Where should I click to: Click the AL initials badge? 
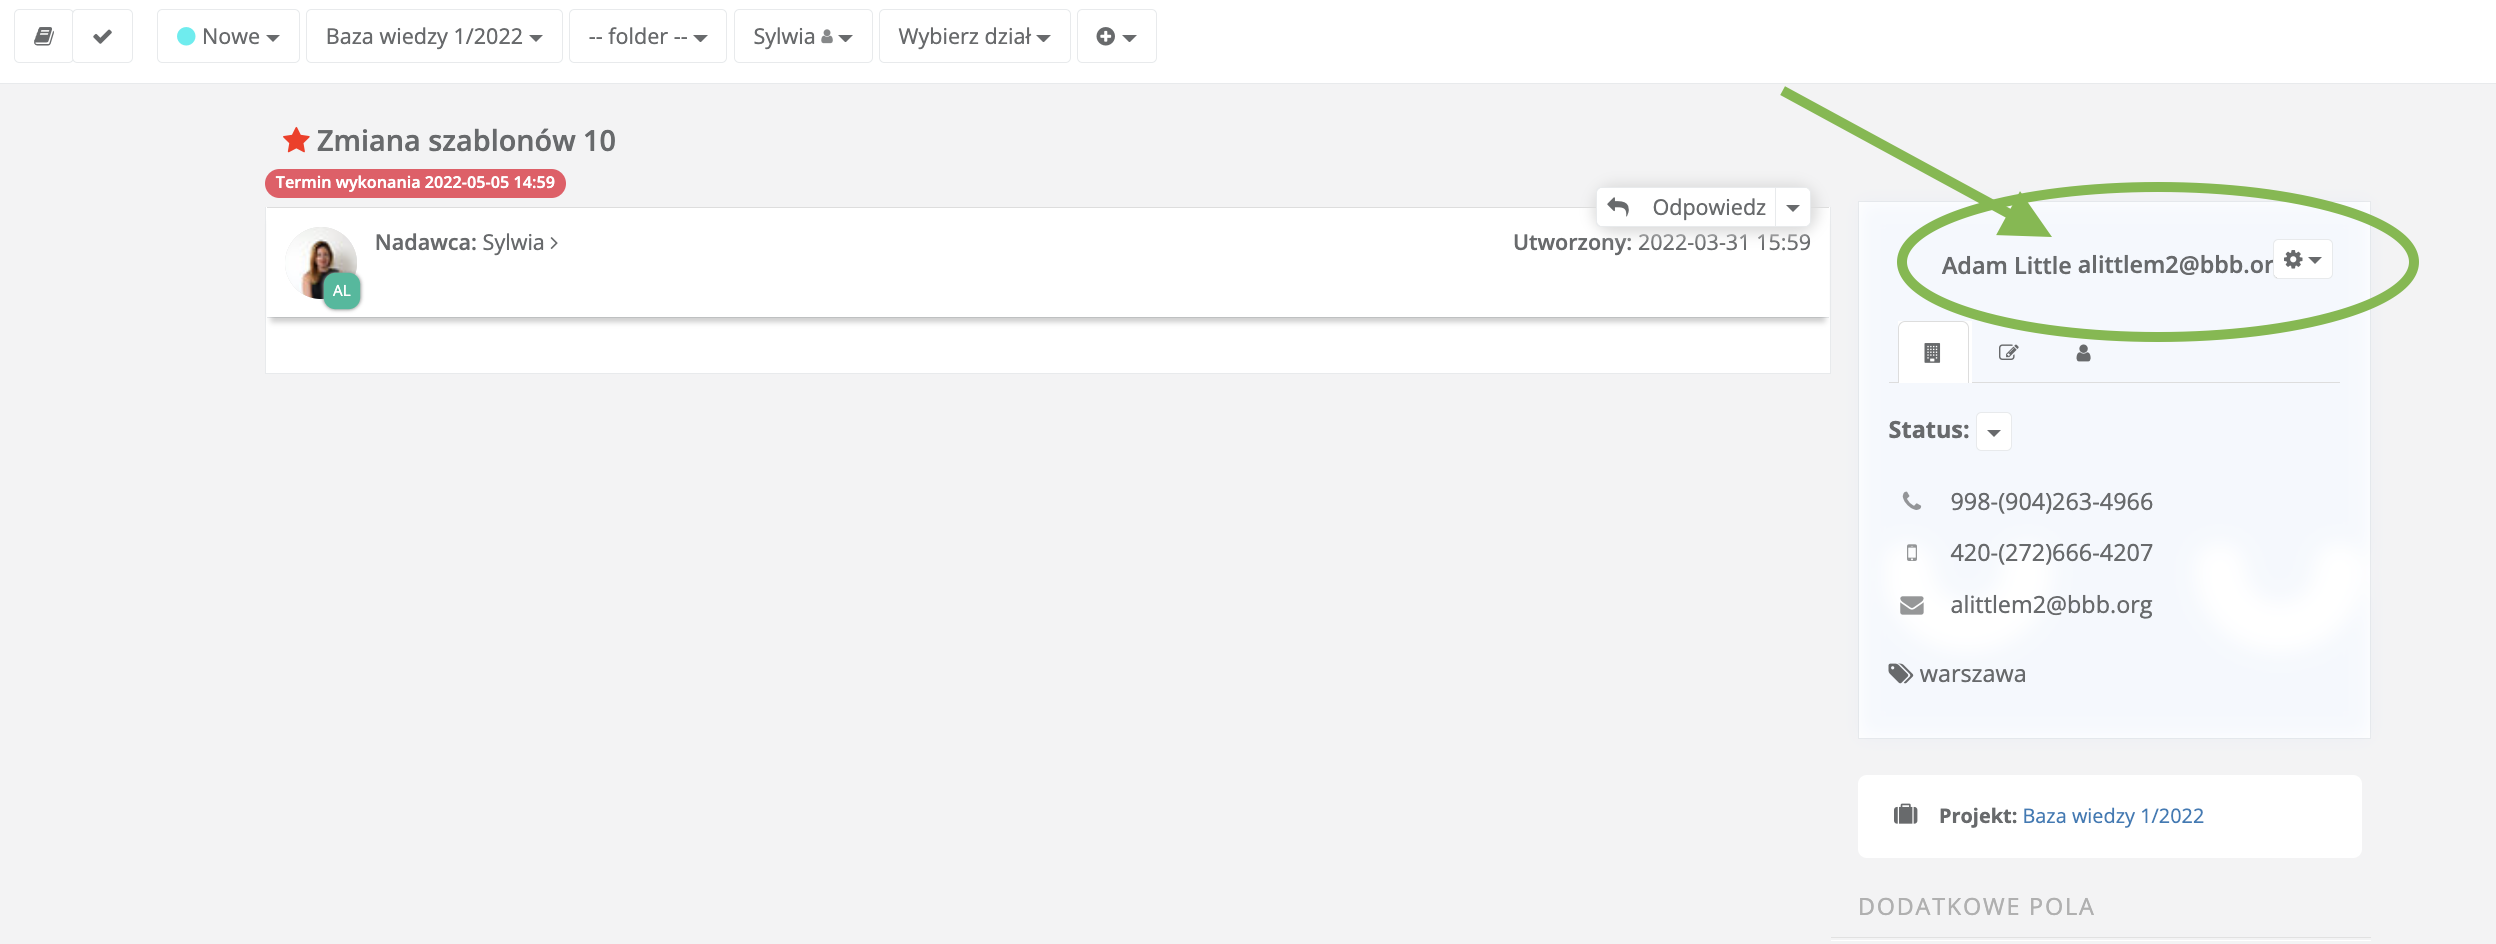tap(342, 291)
